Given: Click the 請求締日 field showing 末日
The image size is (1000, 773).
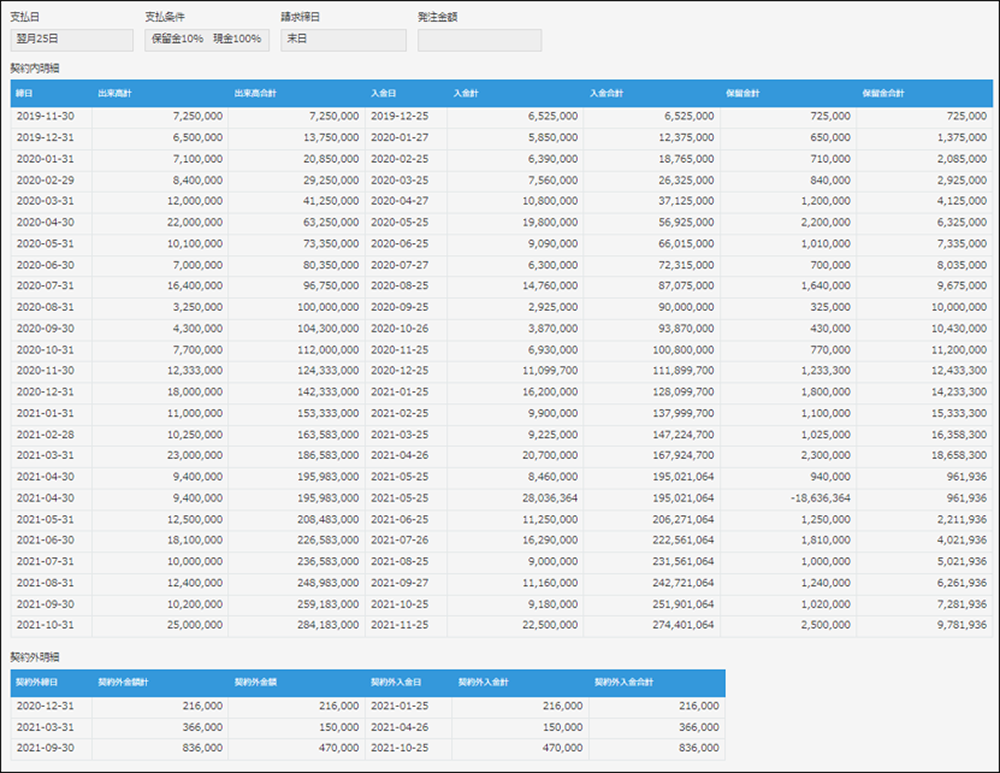Looking at the screenshot, I should (343, 40).
